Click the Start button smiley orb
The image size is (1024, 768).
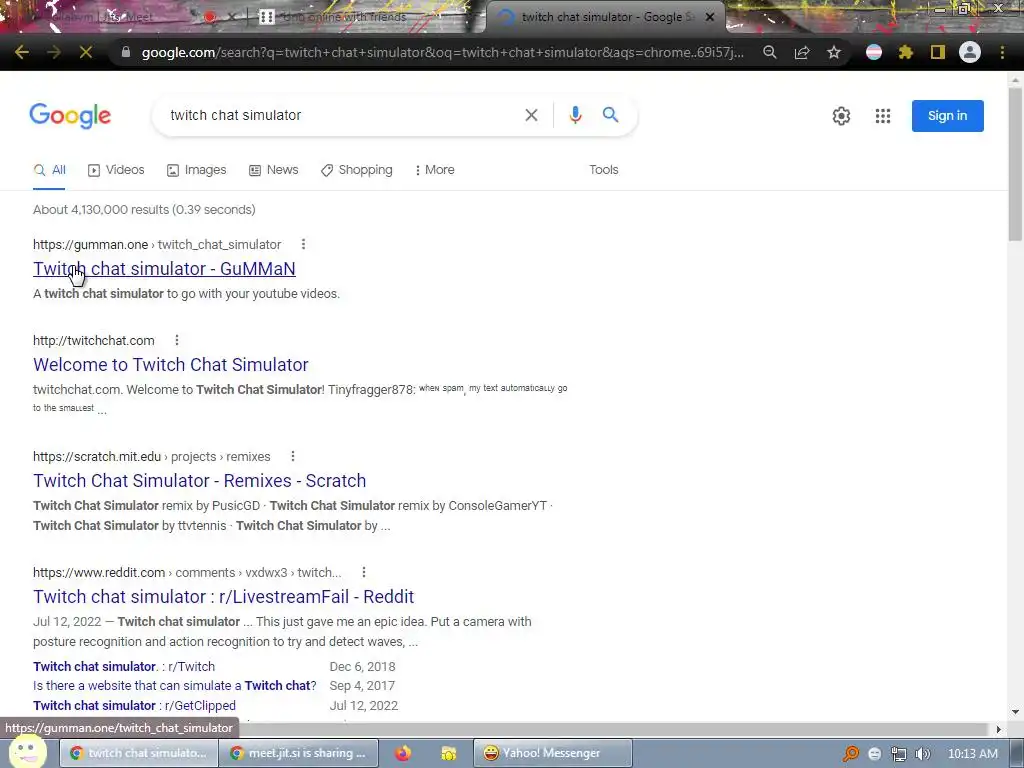[27, 751]
